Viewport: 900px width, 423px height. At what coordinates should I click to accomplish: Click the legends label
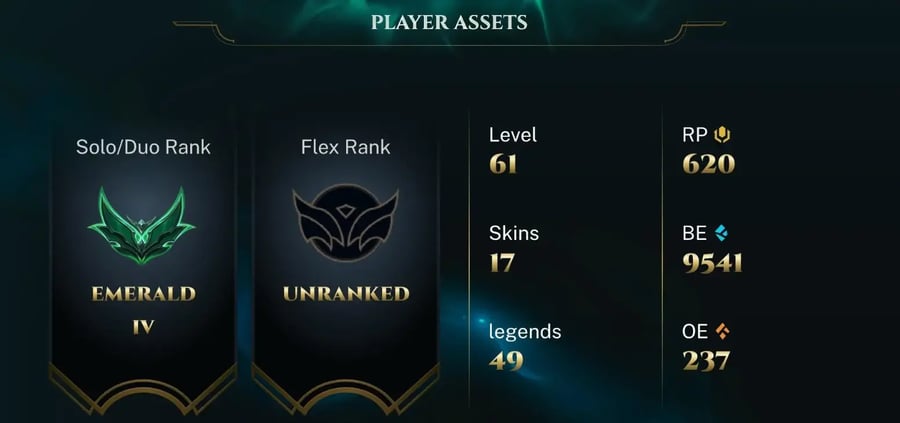coord(525,332)
